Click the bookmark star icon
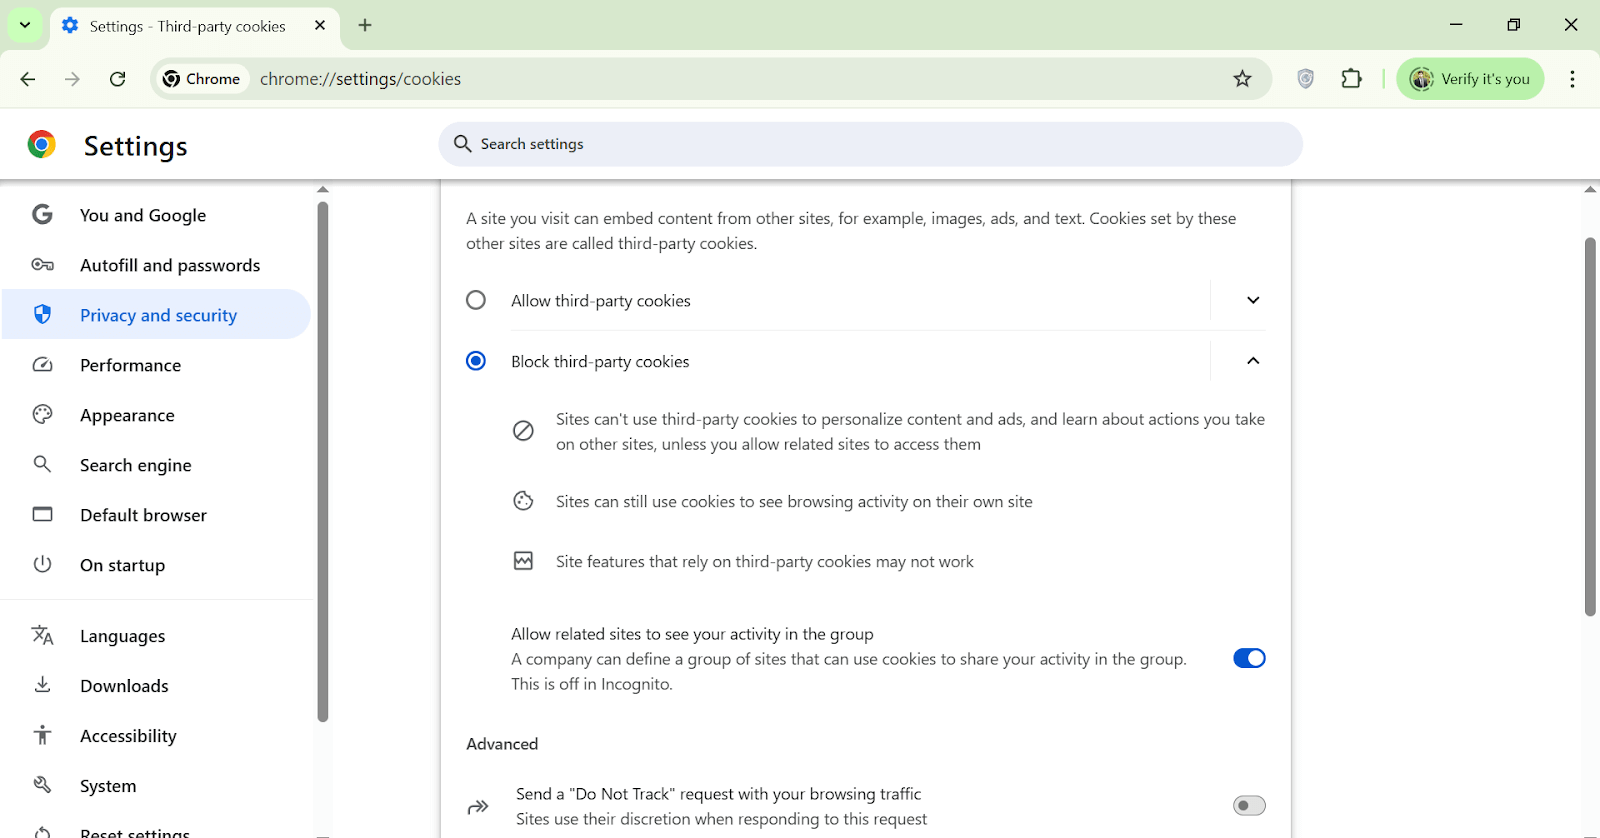The image size is (1600, 838). 1242,79
